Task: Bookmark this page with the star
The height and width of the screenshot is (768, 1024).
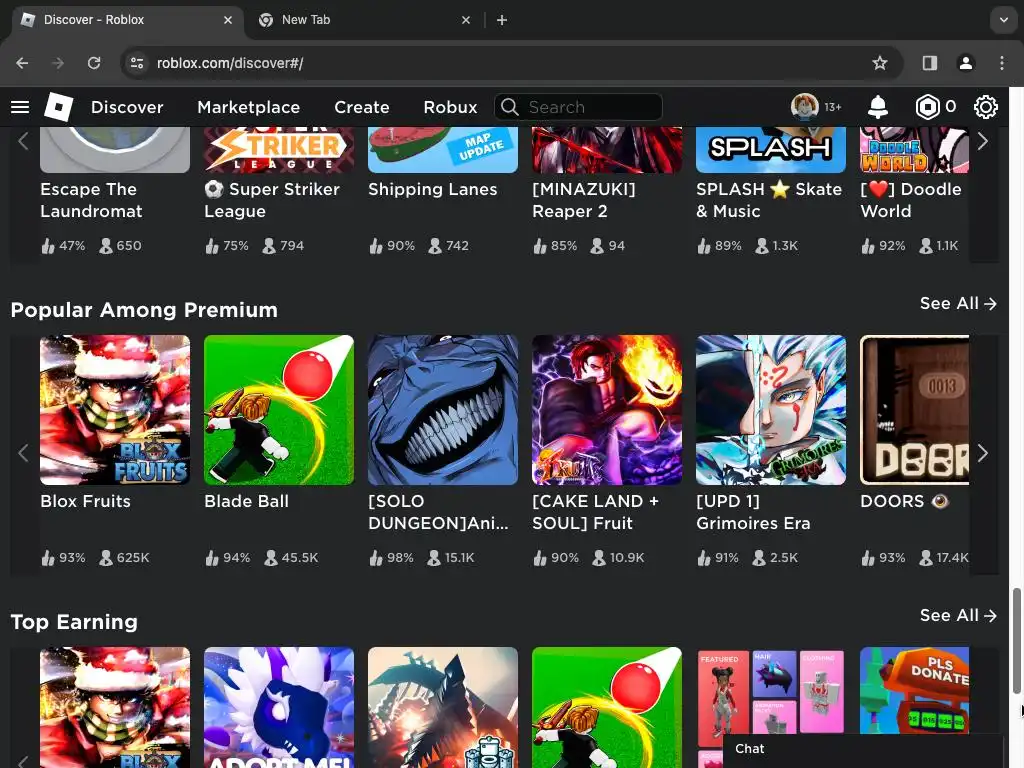Action: [x=880, y=63]
